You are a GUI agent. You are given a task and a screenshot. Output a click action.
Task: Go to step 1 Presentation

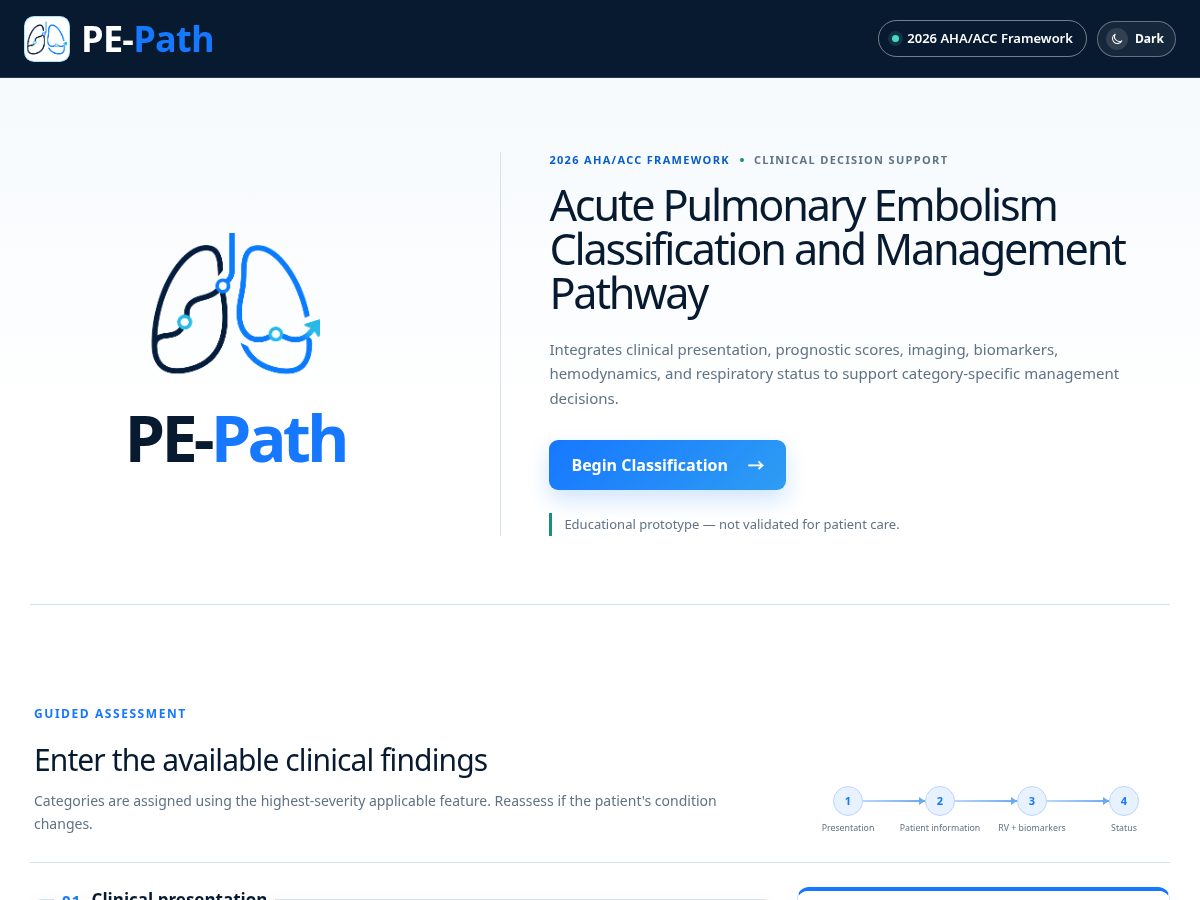click(848, 810)
